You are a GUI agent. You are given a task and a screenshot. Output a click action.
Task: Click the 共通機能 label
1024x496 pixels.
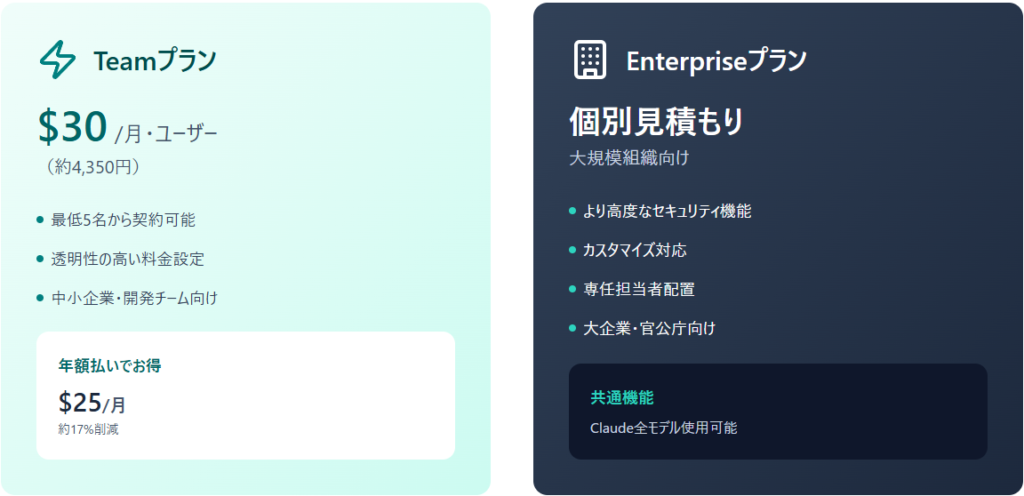(x=622, y=397)
